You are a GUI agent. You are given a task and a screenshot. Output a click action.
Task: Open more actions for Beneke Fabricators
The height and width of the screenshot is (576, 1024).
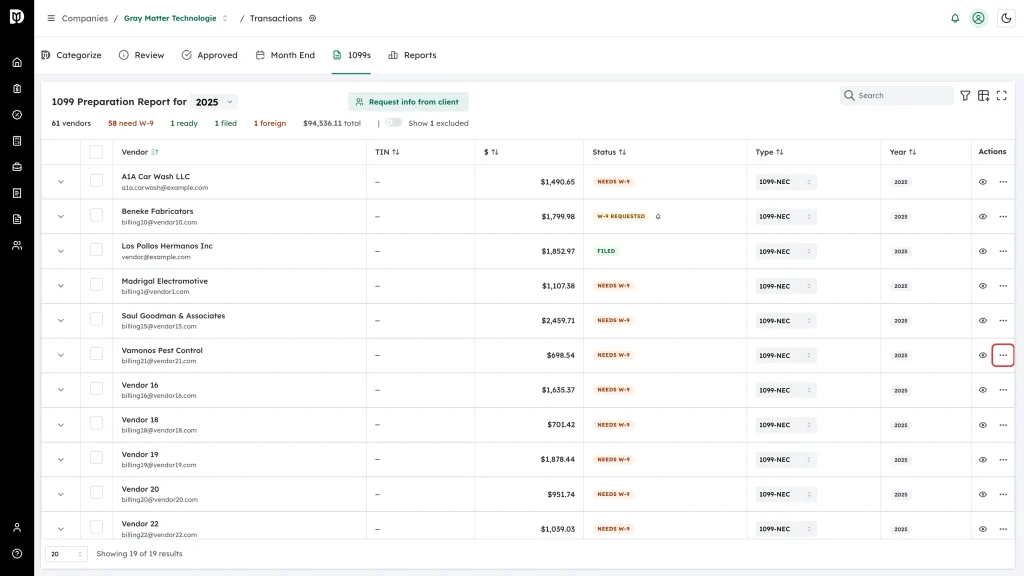1003,216
